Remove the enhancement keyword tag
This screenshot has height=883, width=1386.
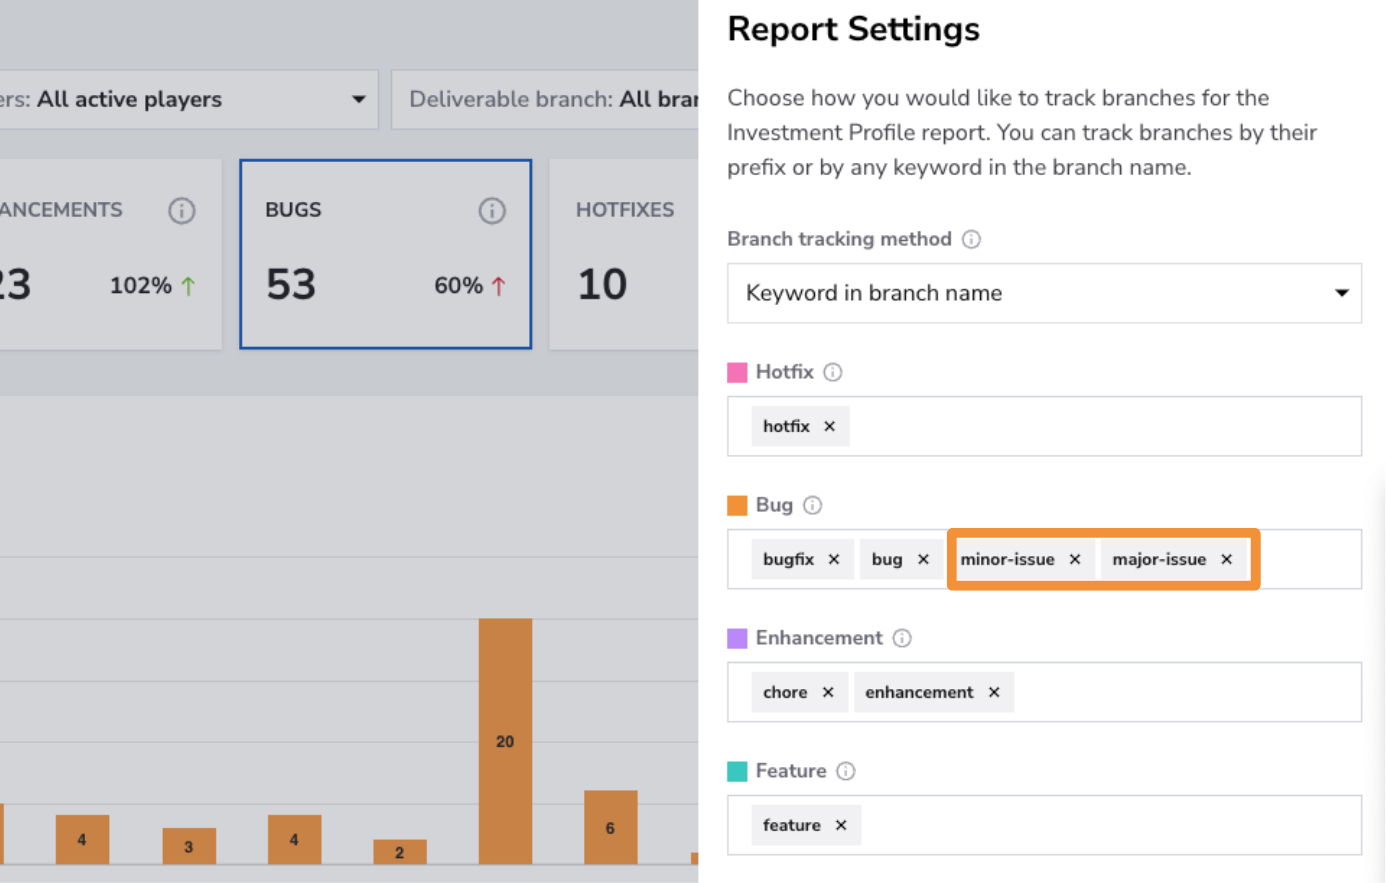994,692
